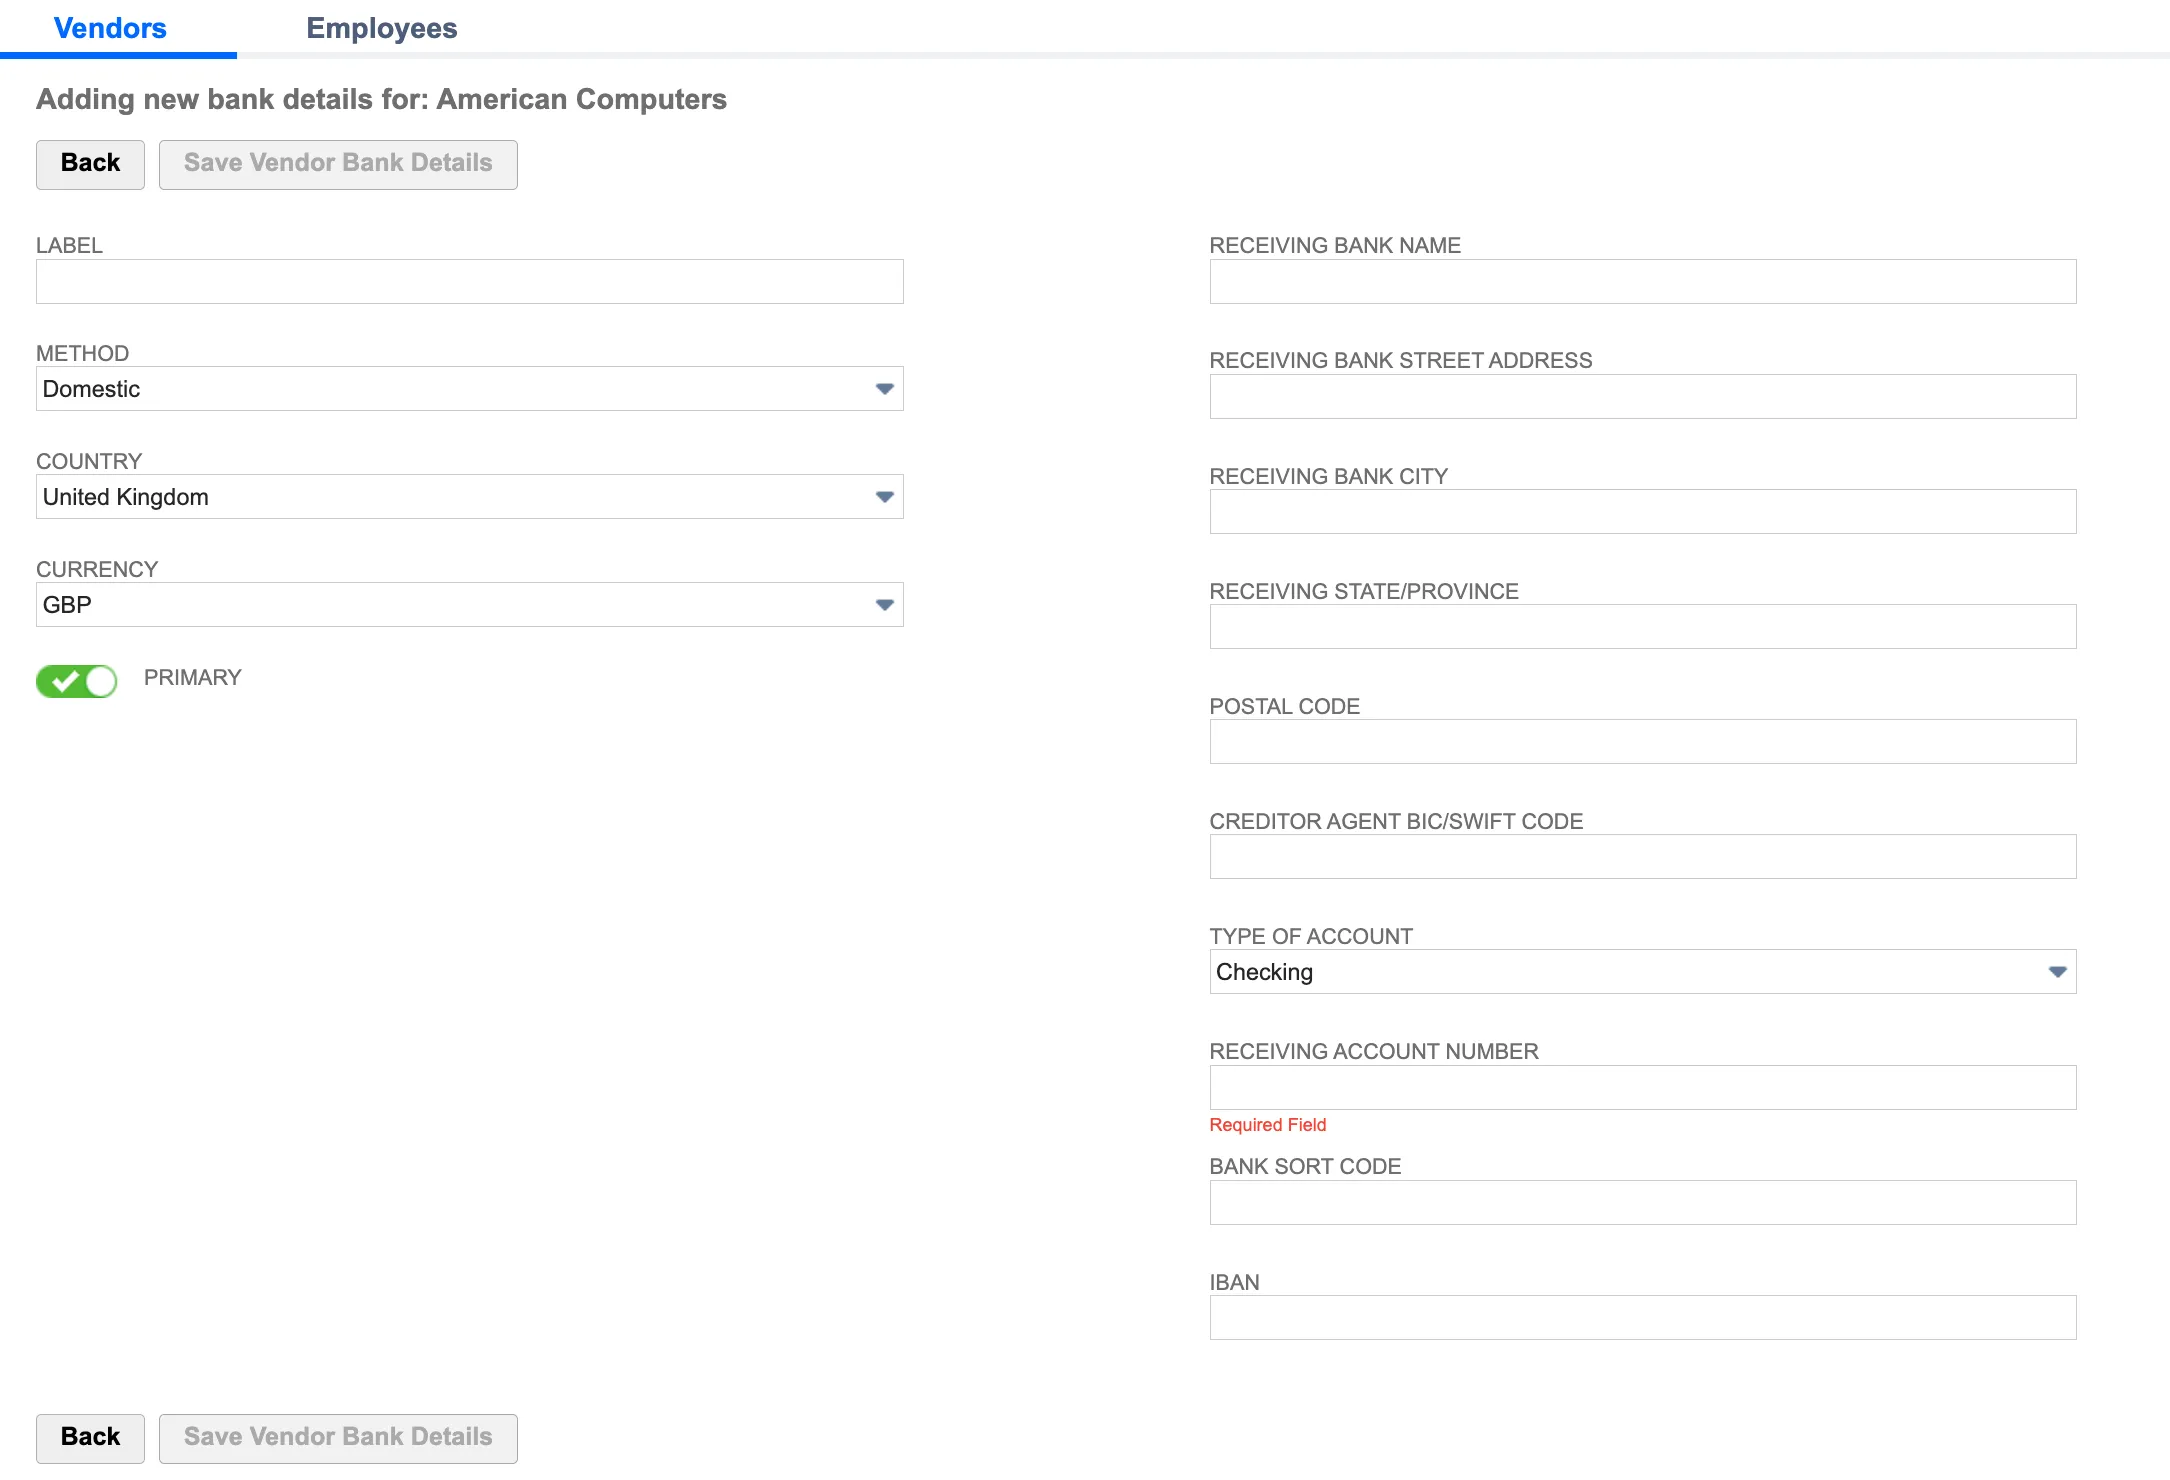2170x1480 pixels.
Task: Expand the COUNTRY dropdown arrow
Action: 884,497
